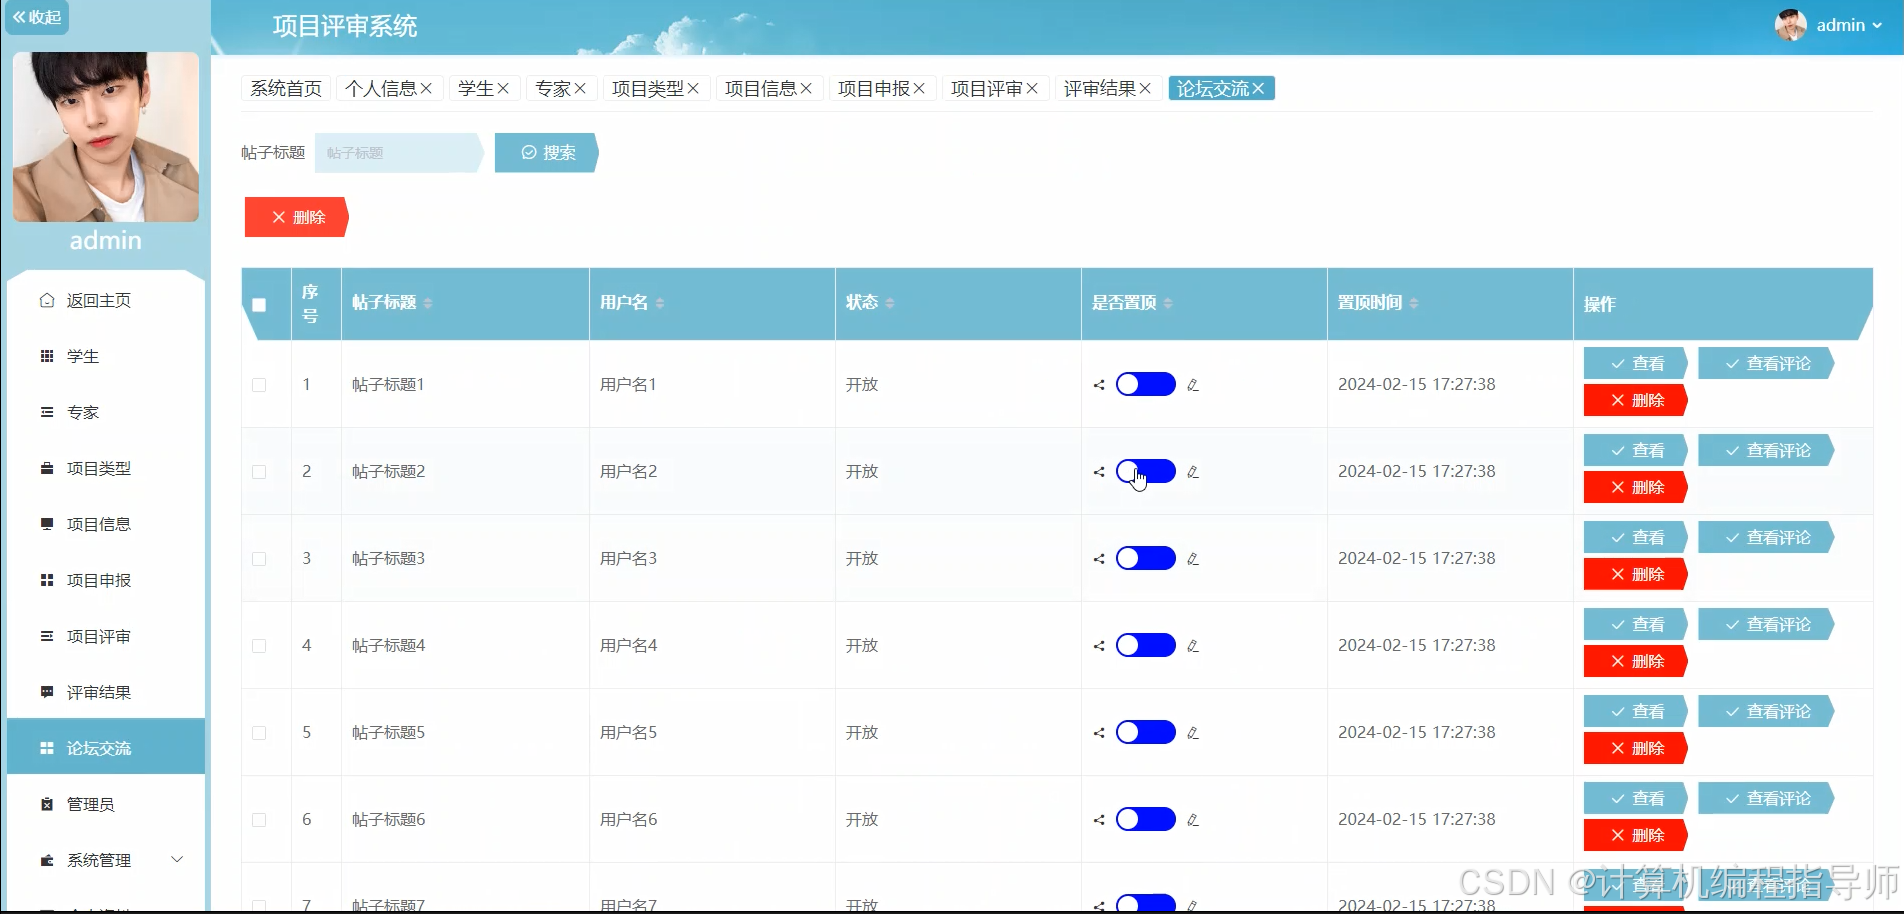Focus the 帖子标题 search input field
The height and width of the screenshot is (914, 1904).
[398, 153]
